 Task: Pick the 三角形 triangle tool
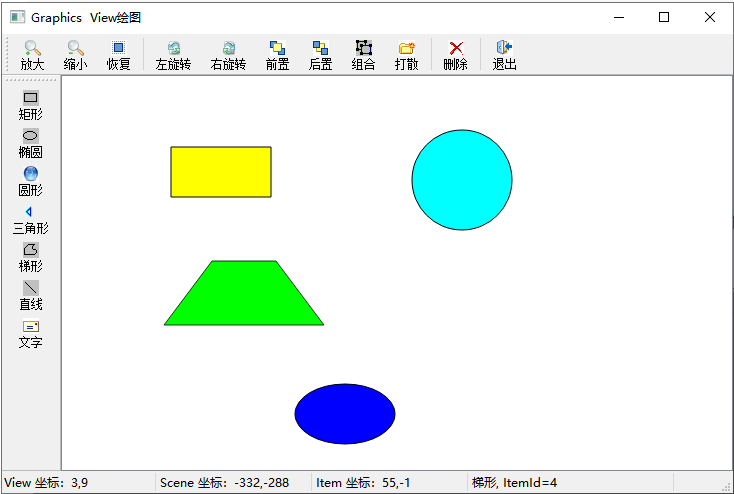[x=30, y=219]
